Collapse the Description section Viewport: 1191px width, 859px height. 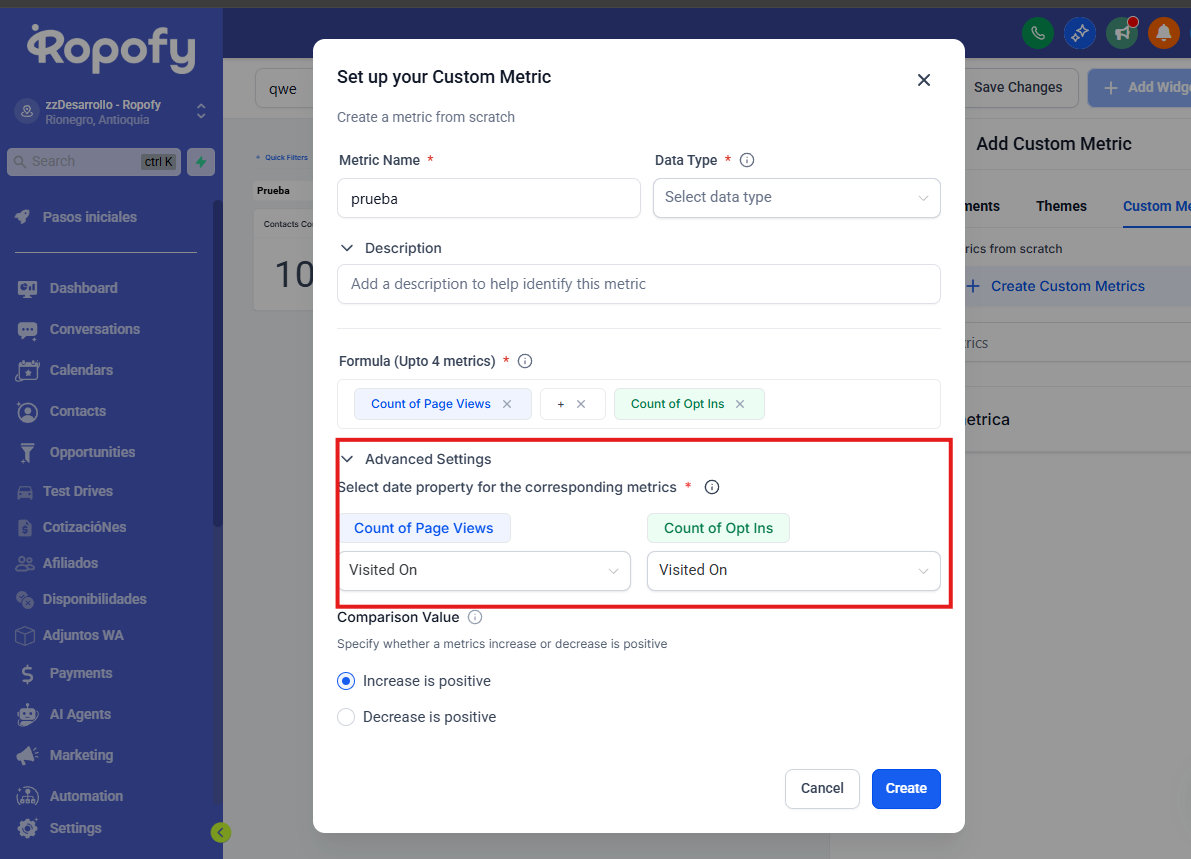348,248
